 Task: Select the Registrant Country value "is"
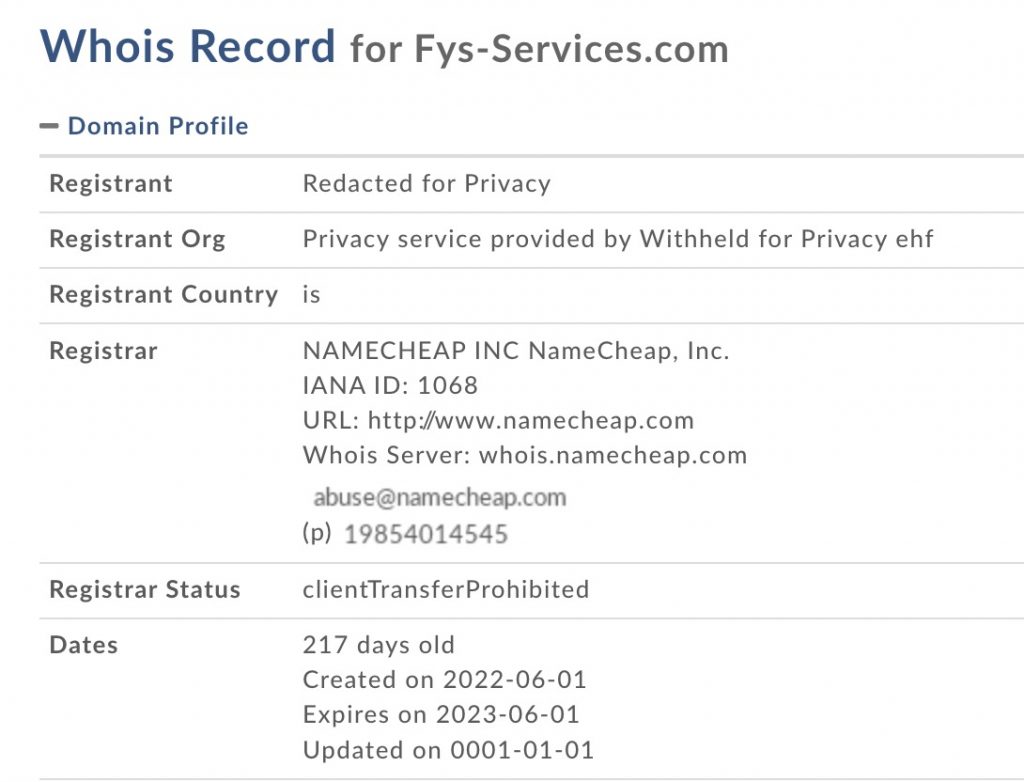point(312,295)
